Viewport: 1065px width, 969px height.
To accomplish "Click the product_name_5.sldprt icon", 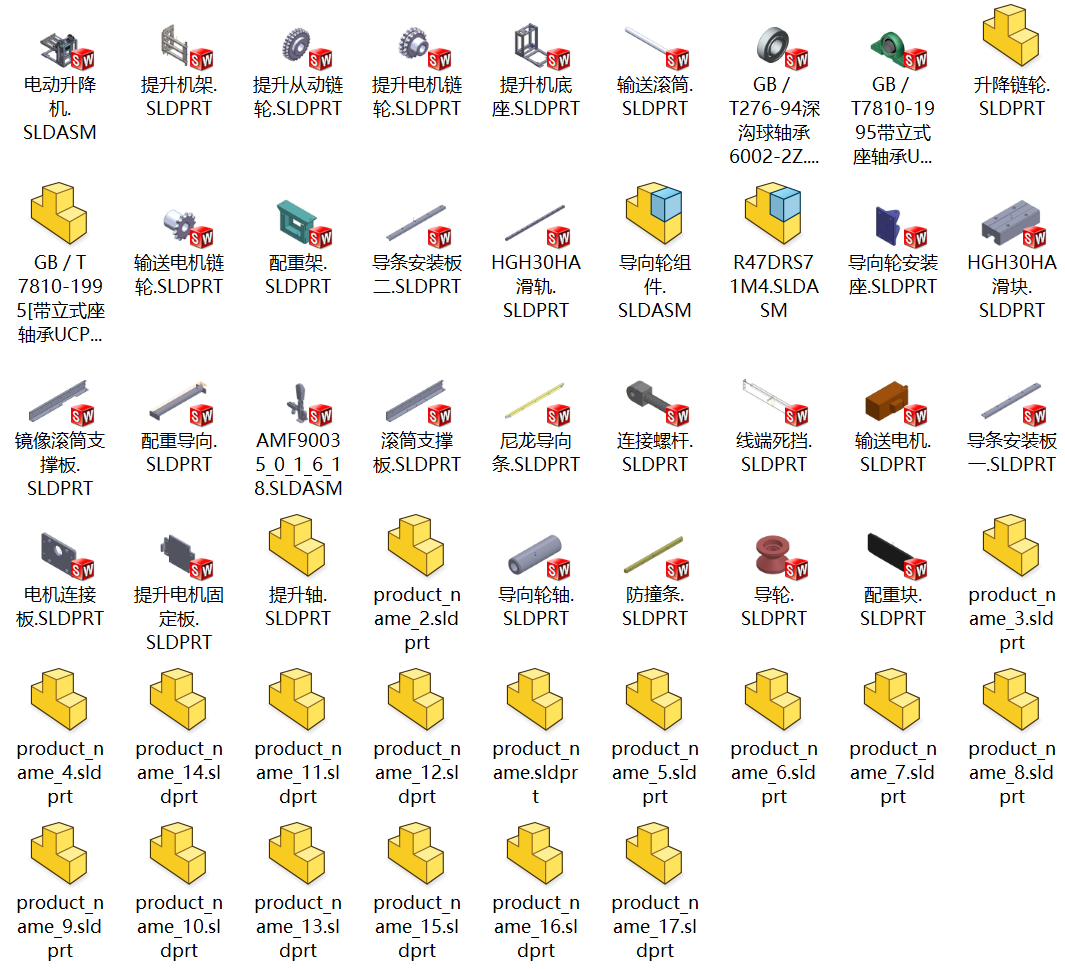I will pos(654,700).
